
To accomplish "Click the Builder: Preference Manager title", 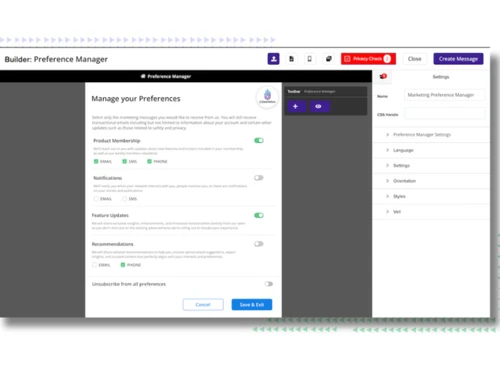I will pyautogui.click(x=56, y=59).
